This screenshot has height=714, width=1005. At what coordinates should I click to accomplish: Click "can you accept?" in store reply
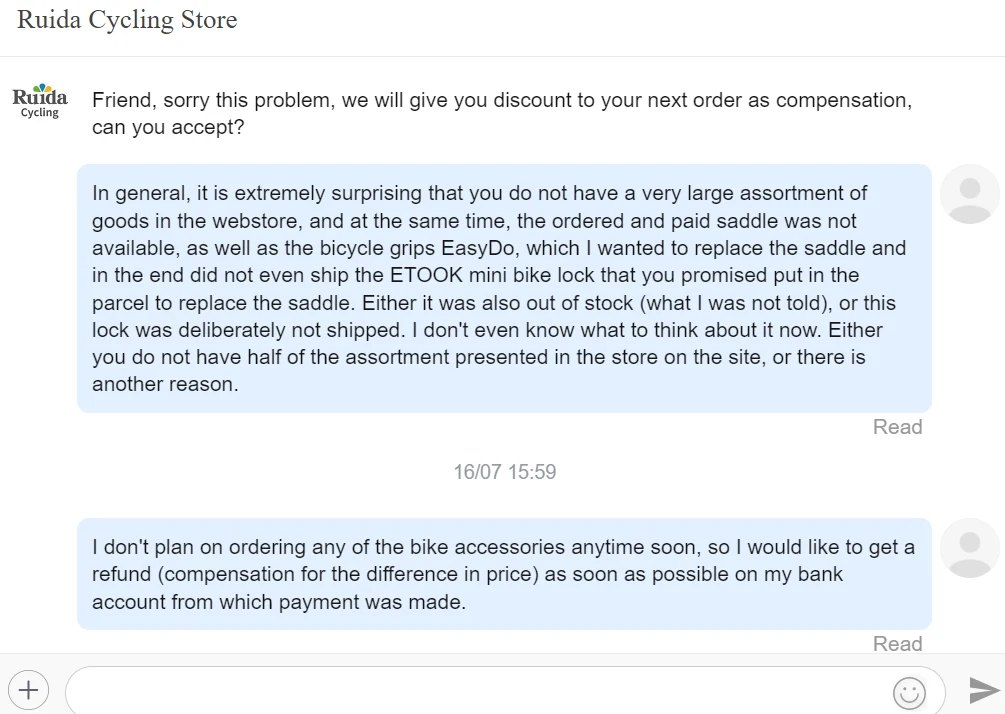[x=168, y=128]
